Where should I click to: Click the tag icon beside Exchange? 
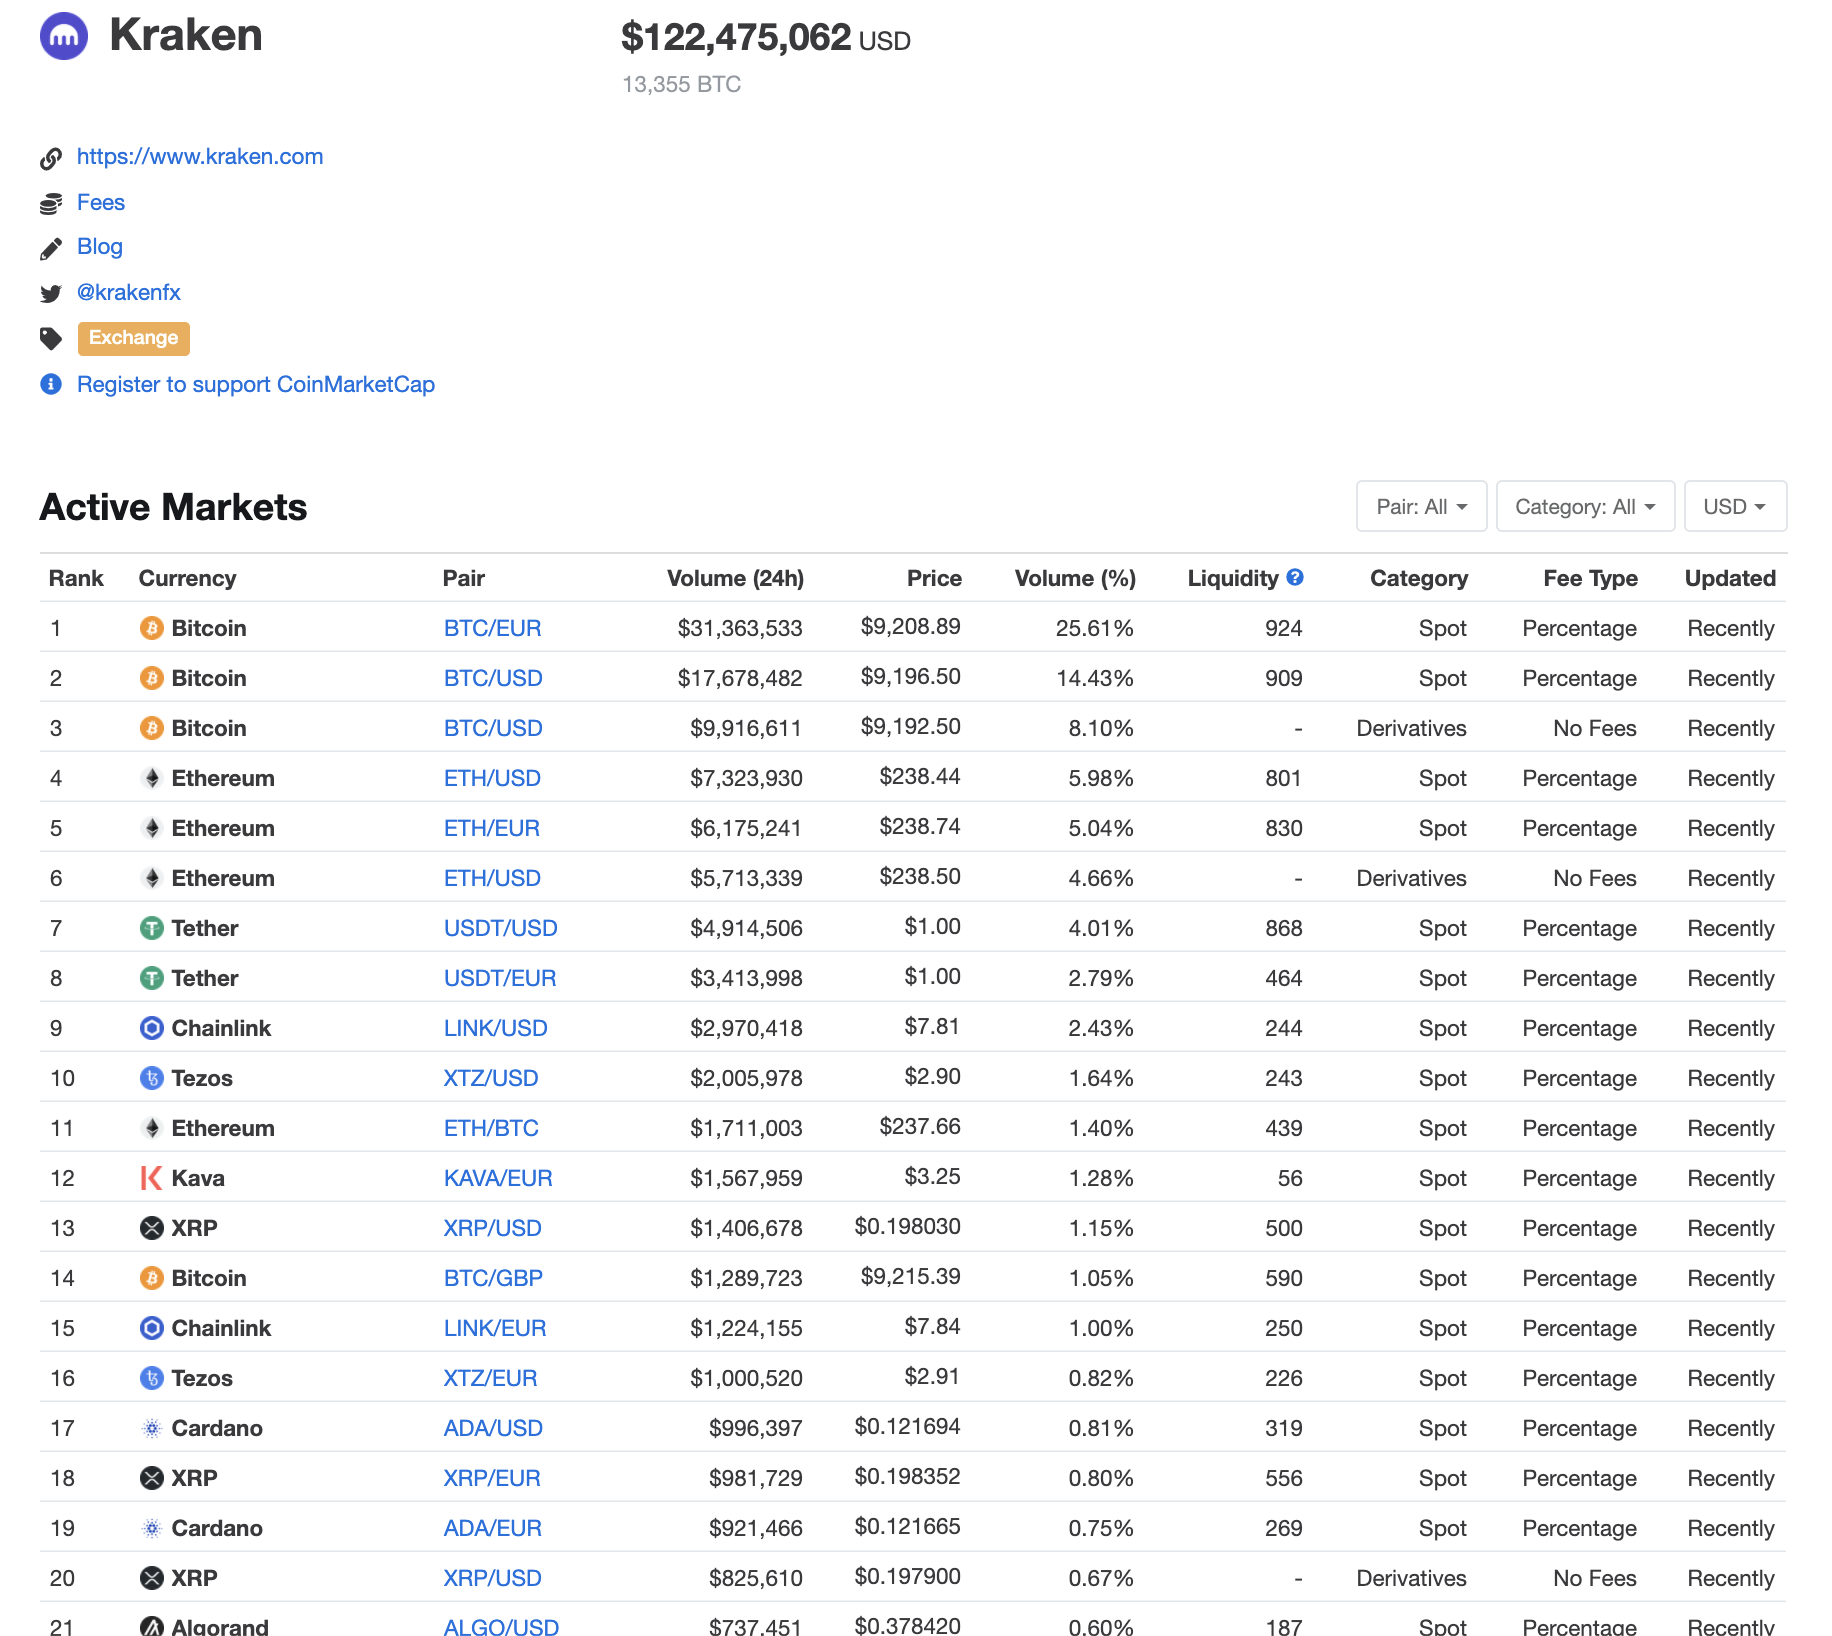tap(51, 339)
